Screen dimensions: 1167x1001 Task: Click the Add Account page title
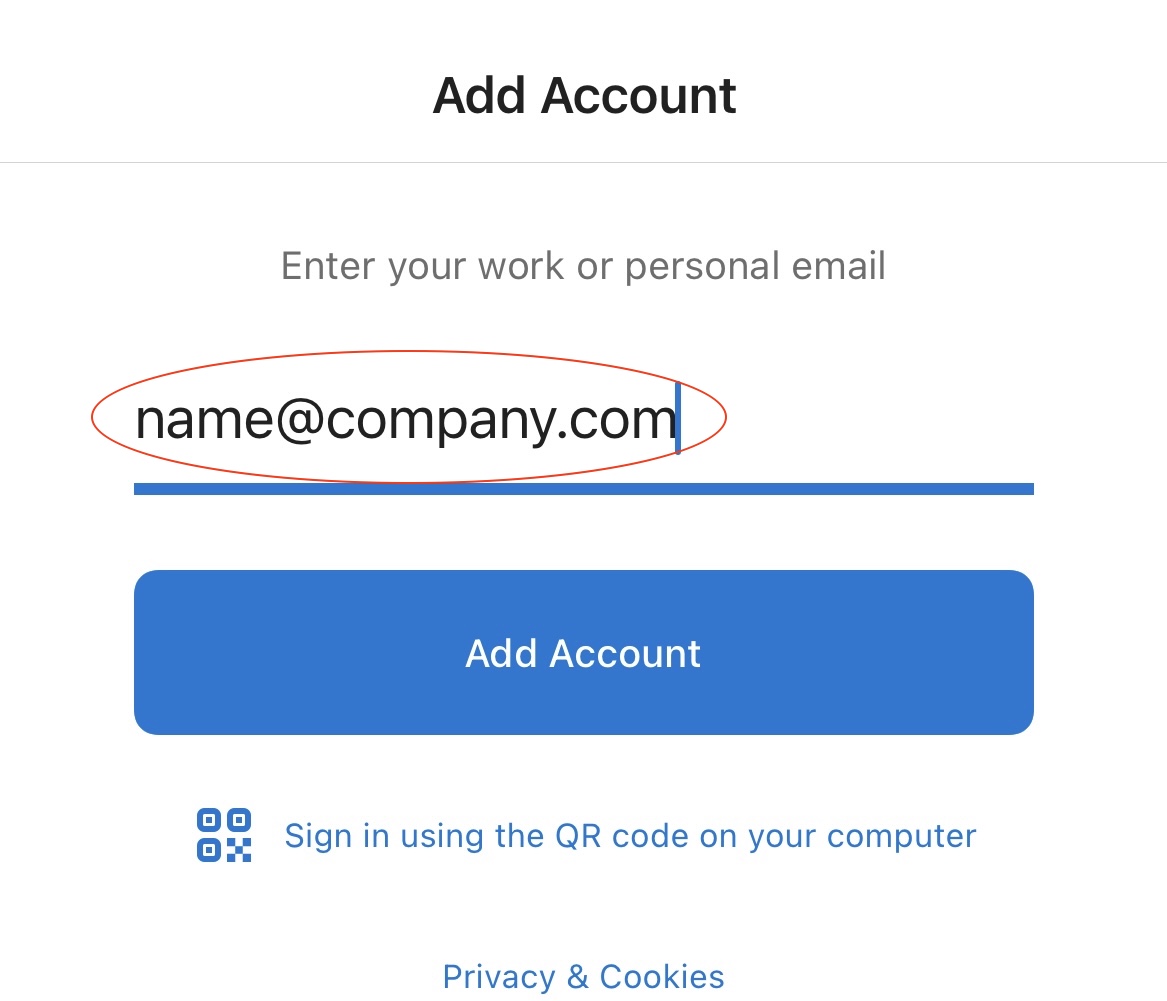(x=584, y=96)
